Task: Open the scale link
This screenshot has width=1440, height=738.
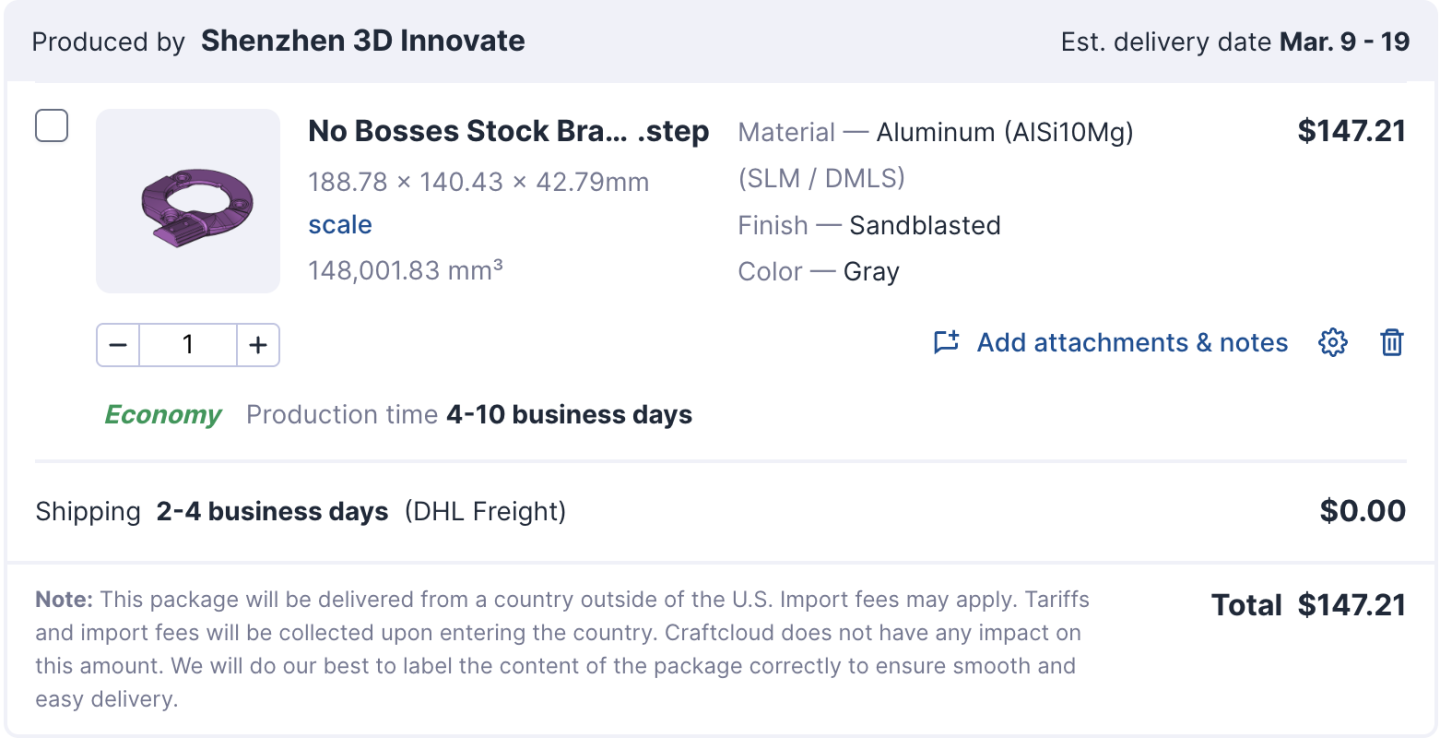Action: (x=340, y=225)
